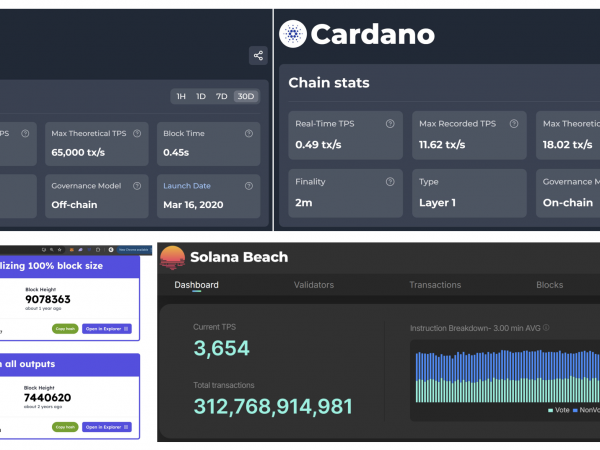
Task: Select the 7D time range
Action: click(x=222, y=96)
